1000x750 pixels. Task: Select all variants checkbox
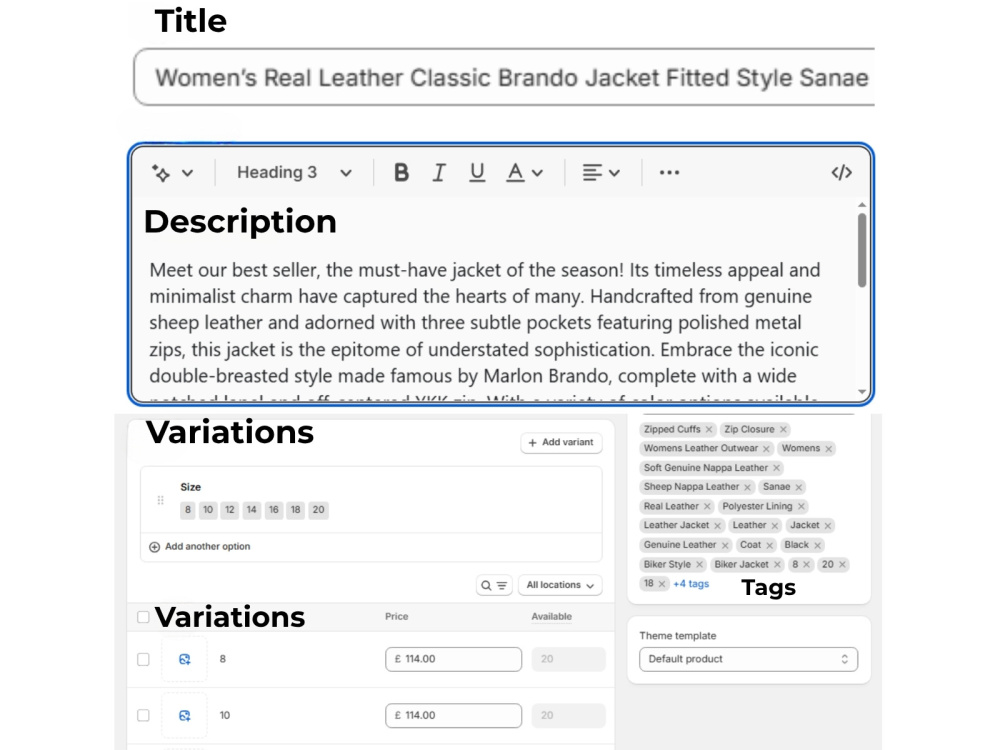(143, 617)
